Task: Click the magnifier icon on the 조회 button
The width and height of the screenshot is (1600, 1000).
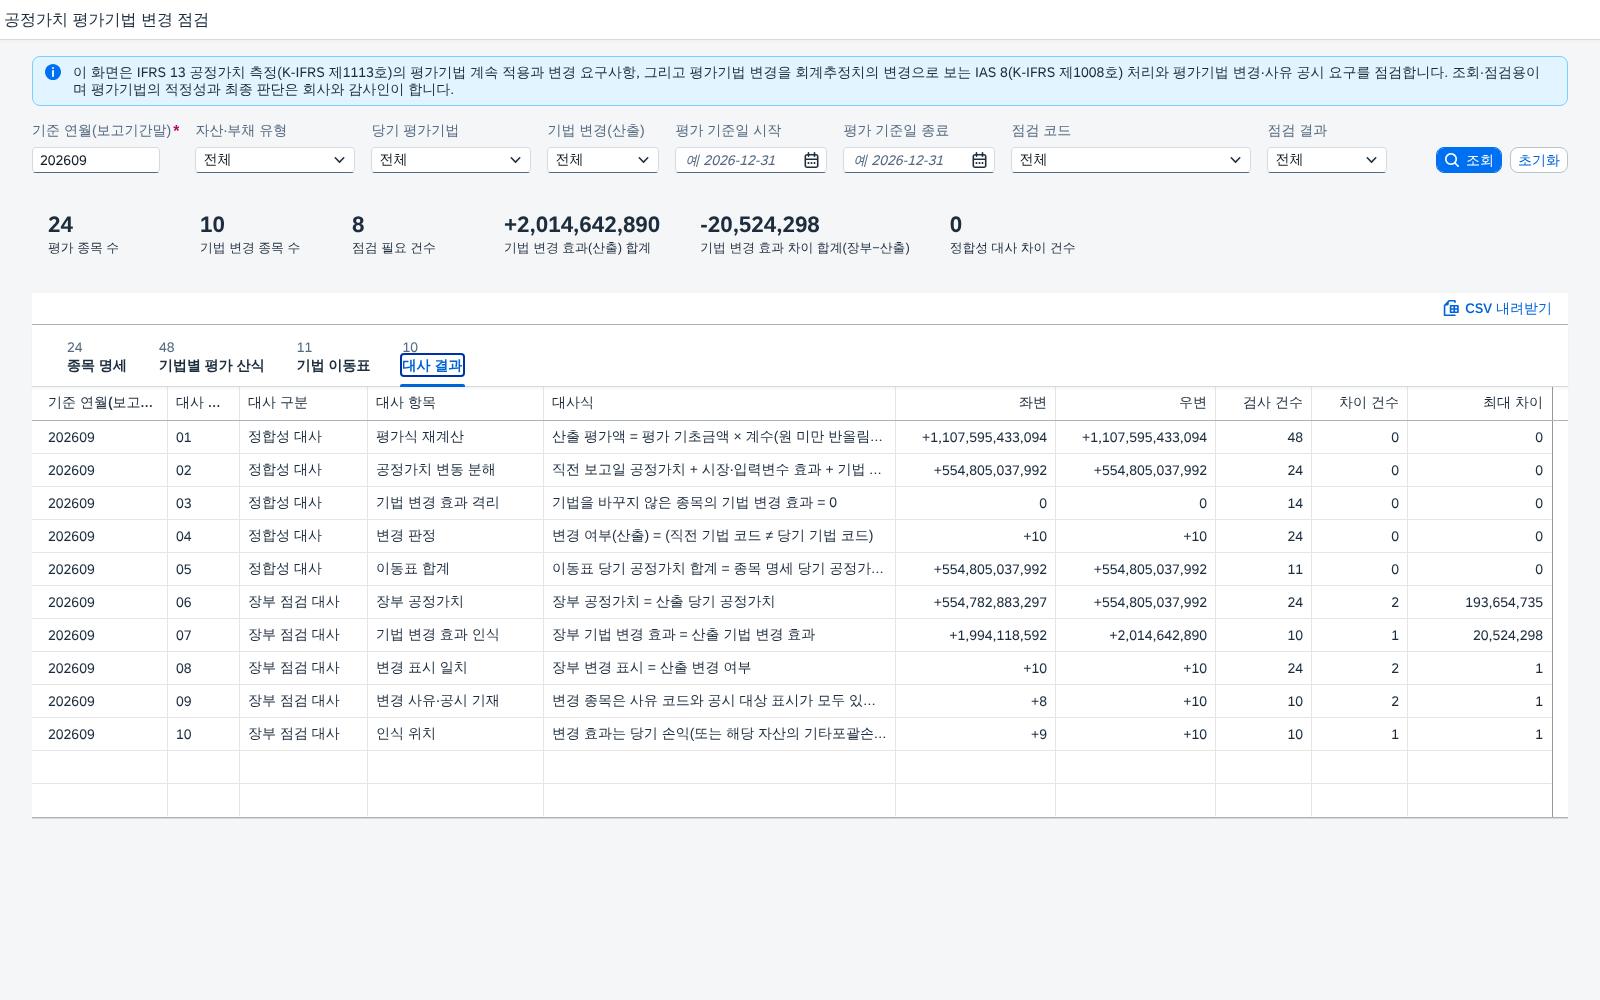Action: pyautogui.click(x=1452, y=160)
